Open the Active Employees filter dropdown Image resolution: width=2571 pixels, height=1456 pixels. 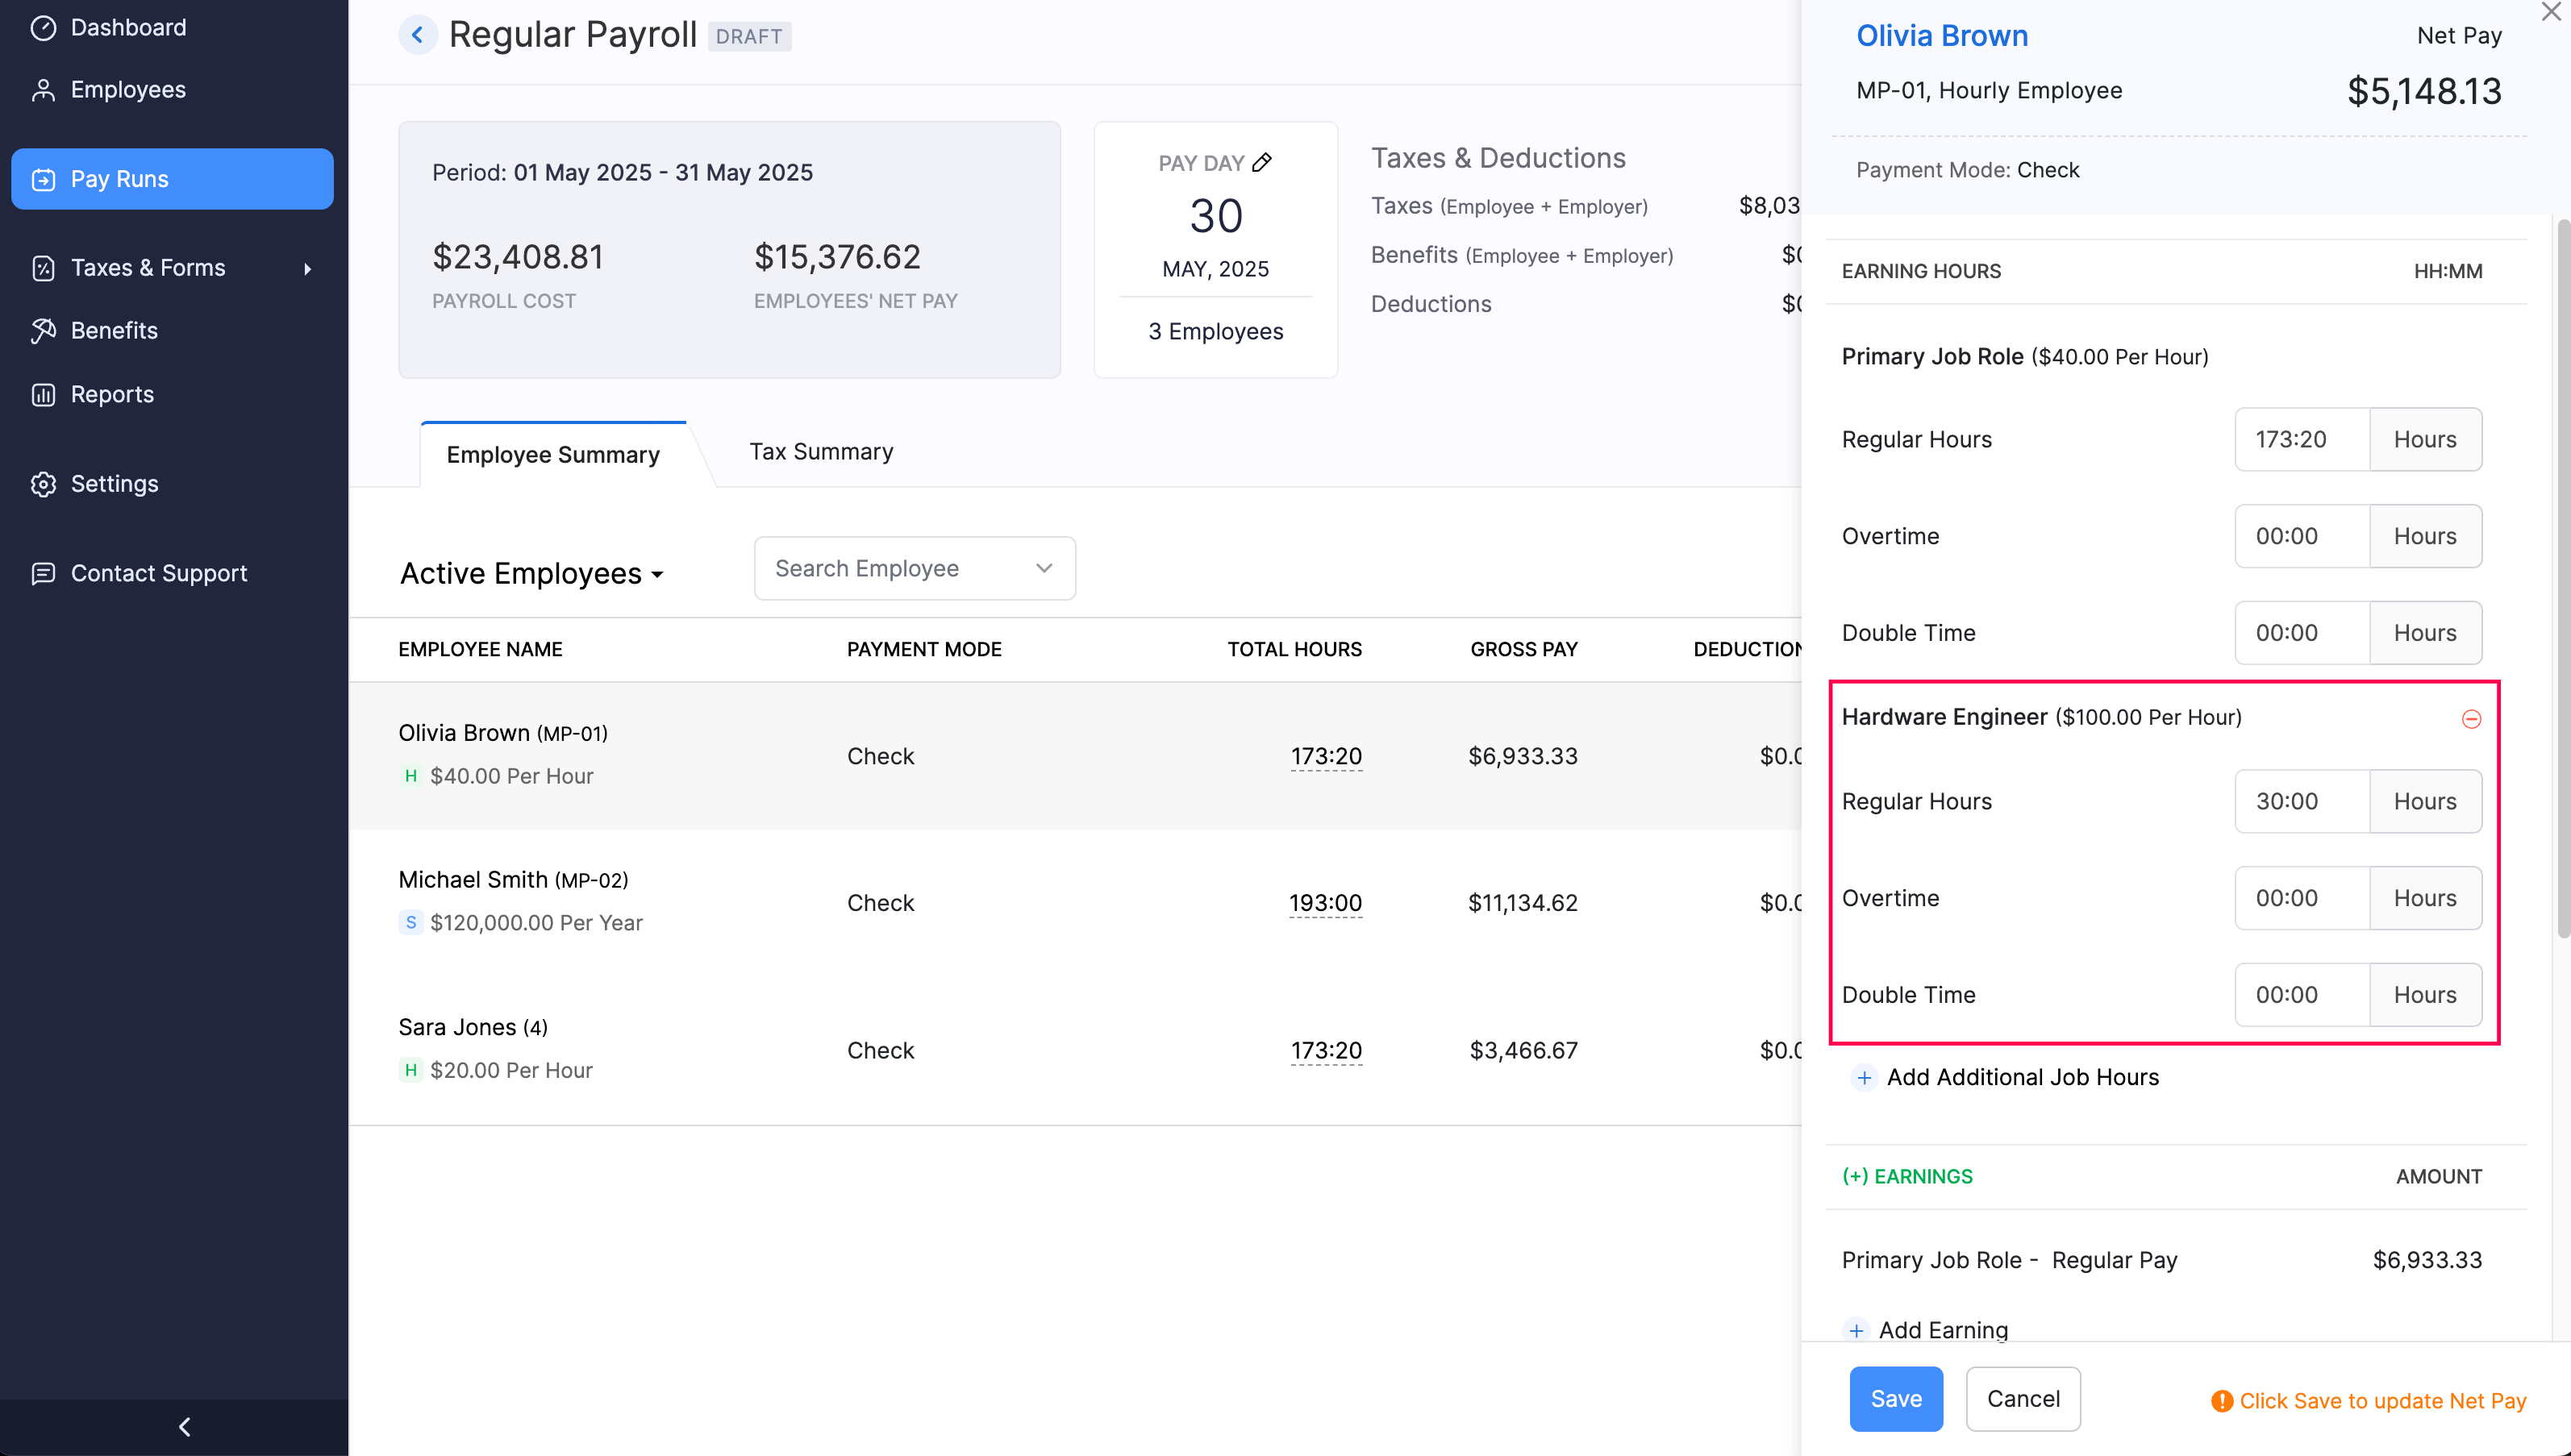[531, 574]
